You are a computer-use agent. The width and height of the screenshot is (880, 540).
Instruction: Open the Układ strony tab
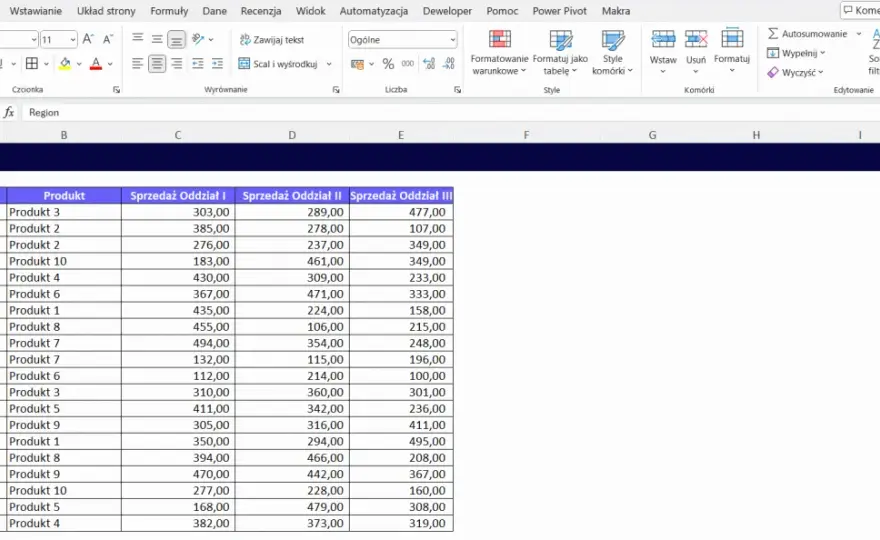106,11
